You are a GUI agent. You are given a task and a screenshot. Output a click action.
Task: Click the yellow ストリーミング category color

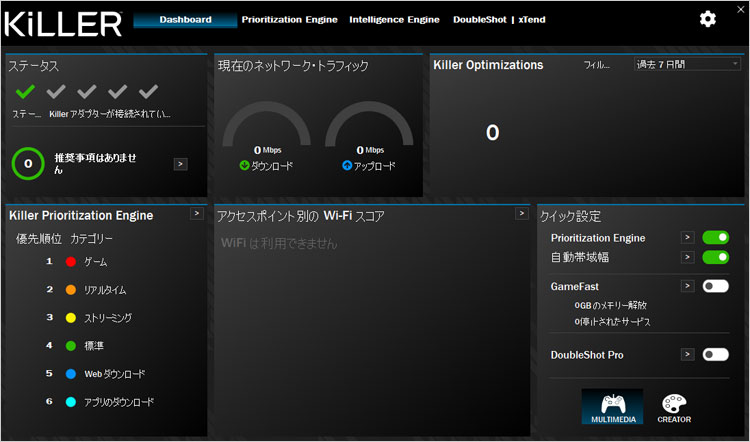point(71,318)
